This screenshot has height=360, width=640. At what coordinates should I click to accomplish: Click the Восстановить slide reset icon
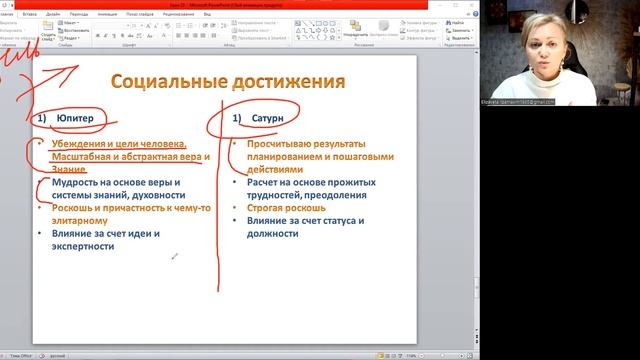(60, 31)
